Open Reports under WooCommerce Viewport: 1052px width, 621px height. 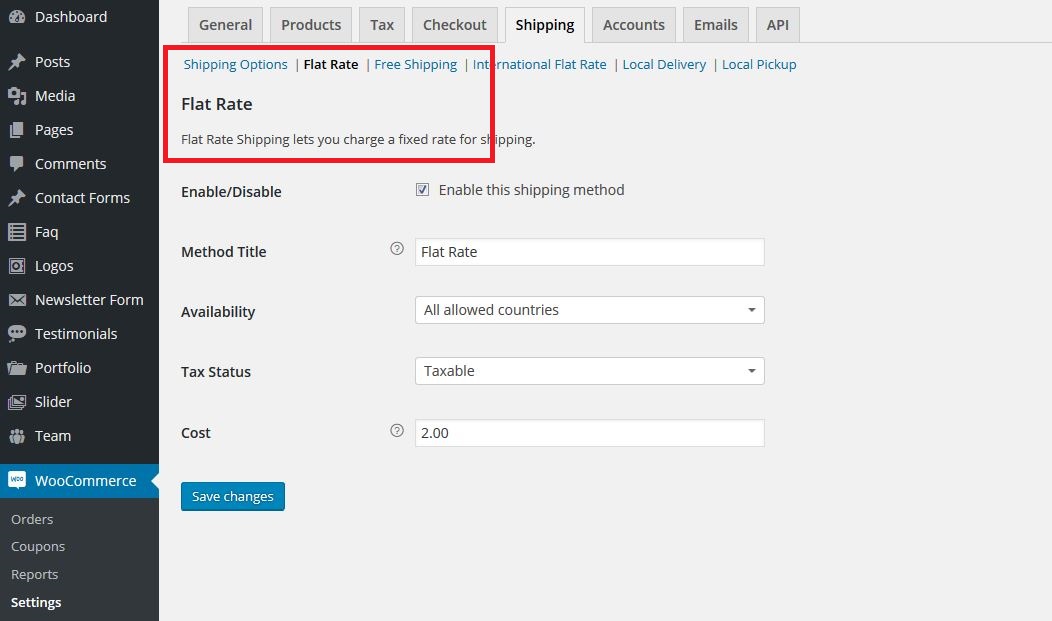[x=34, y=575]
